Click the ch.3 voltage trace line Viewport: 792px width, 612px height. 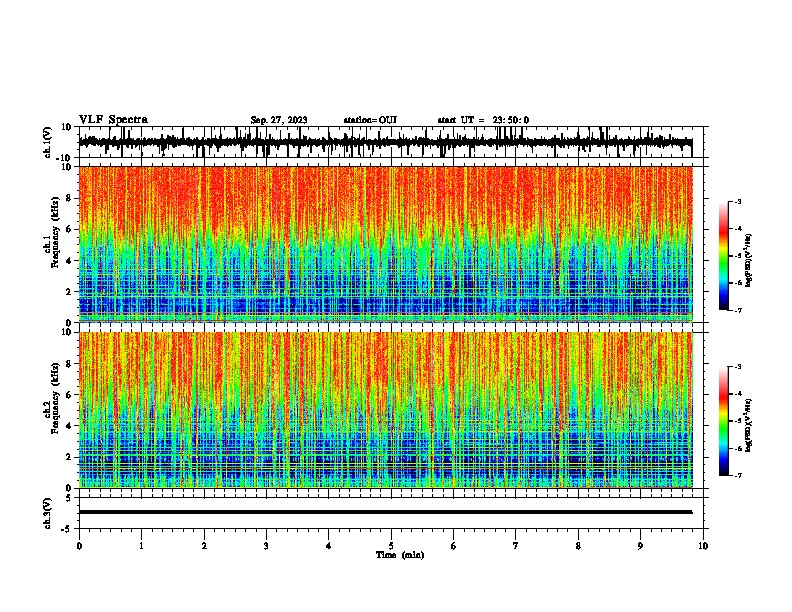[385, 512]
